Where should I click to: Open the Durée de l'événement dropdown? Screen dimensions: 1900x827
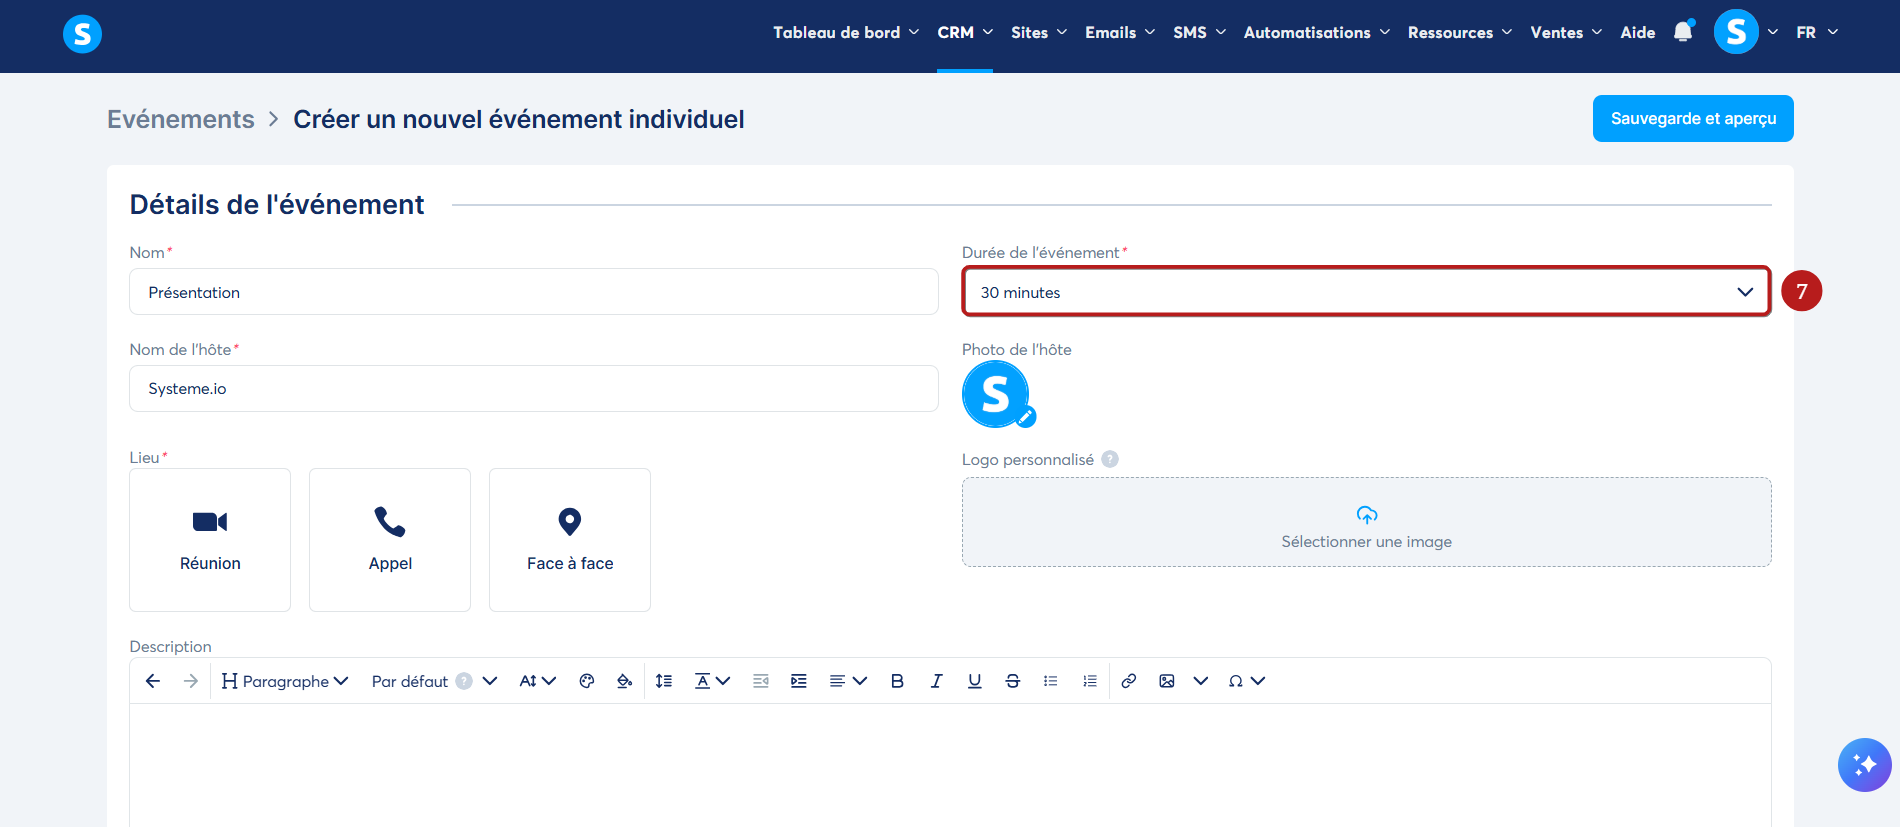pyautogui.click(x=1366, y=292)
